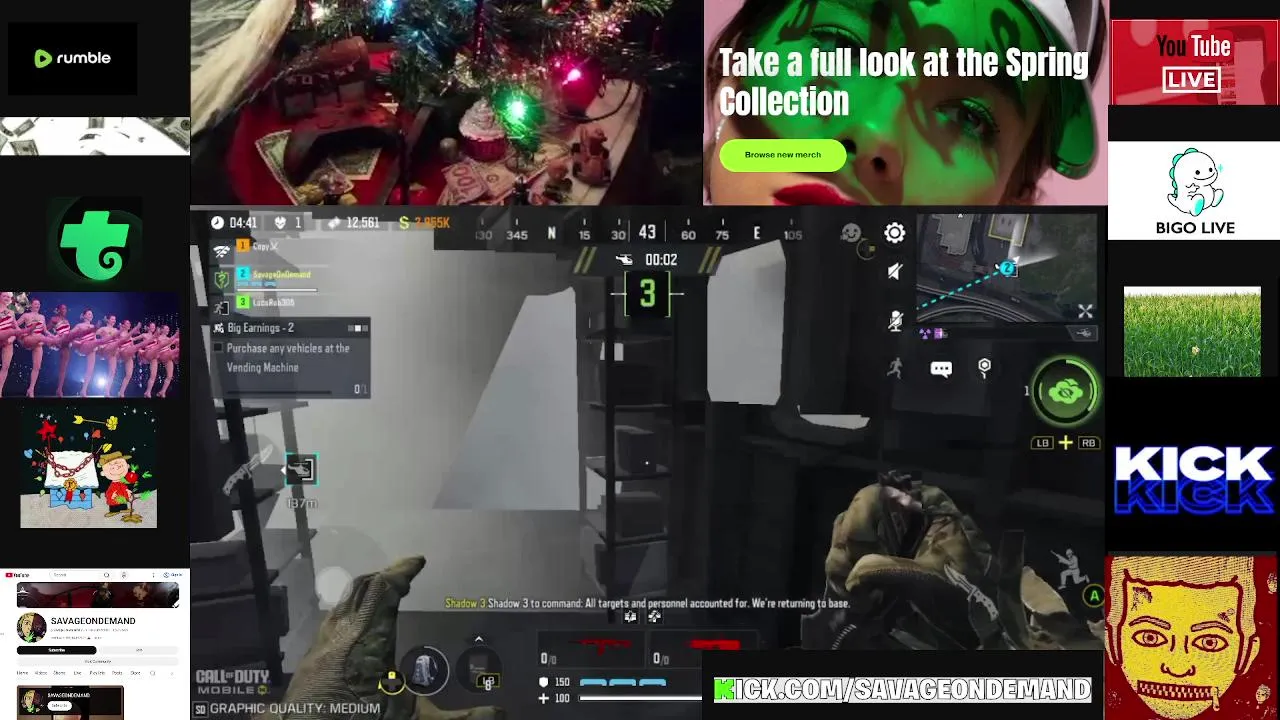This screenshot has height=720, width=1280.
Task: Select squad member number 1 entry
Action: [258, 246]
